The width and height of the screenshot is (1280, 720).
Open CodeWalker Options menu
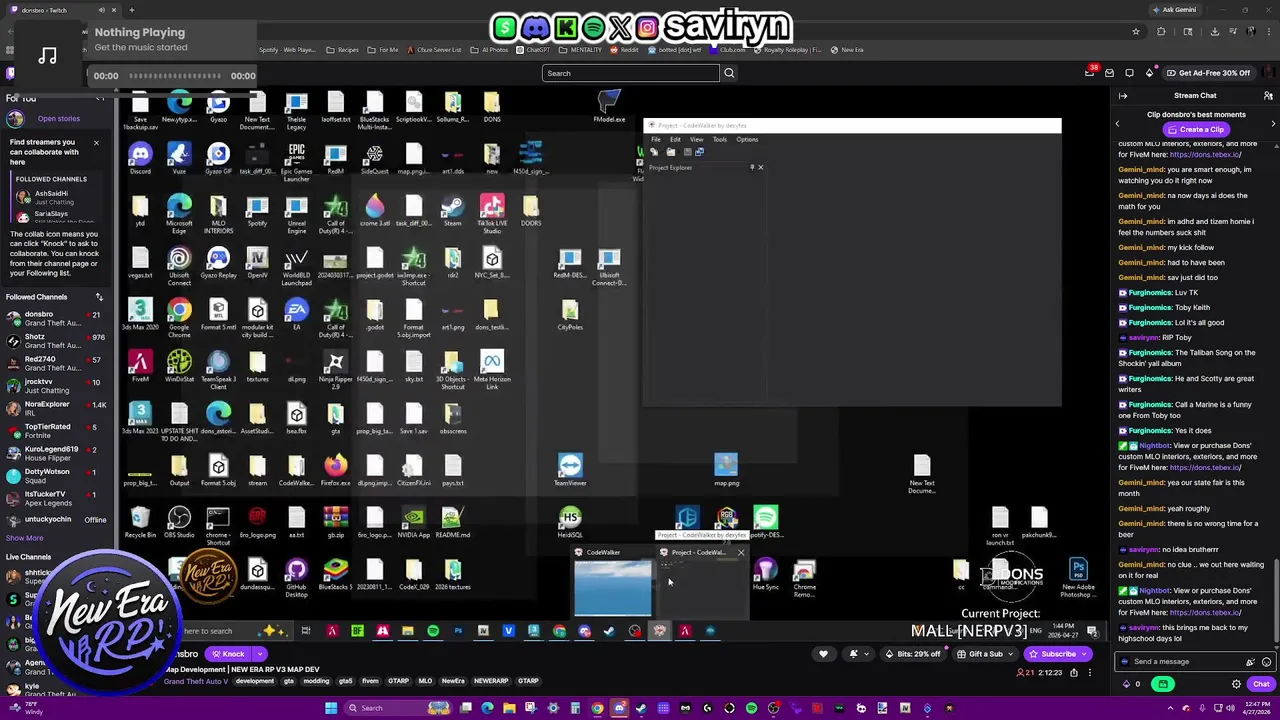[x=747, y=139]
